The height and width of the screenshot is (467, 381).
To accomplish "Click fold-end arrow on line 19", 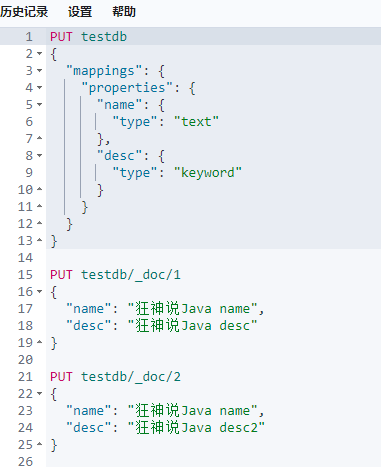I will [40, 342].
